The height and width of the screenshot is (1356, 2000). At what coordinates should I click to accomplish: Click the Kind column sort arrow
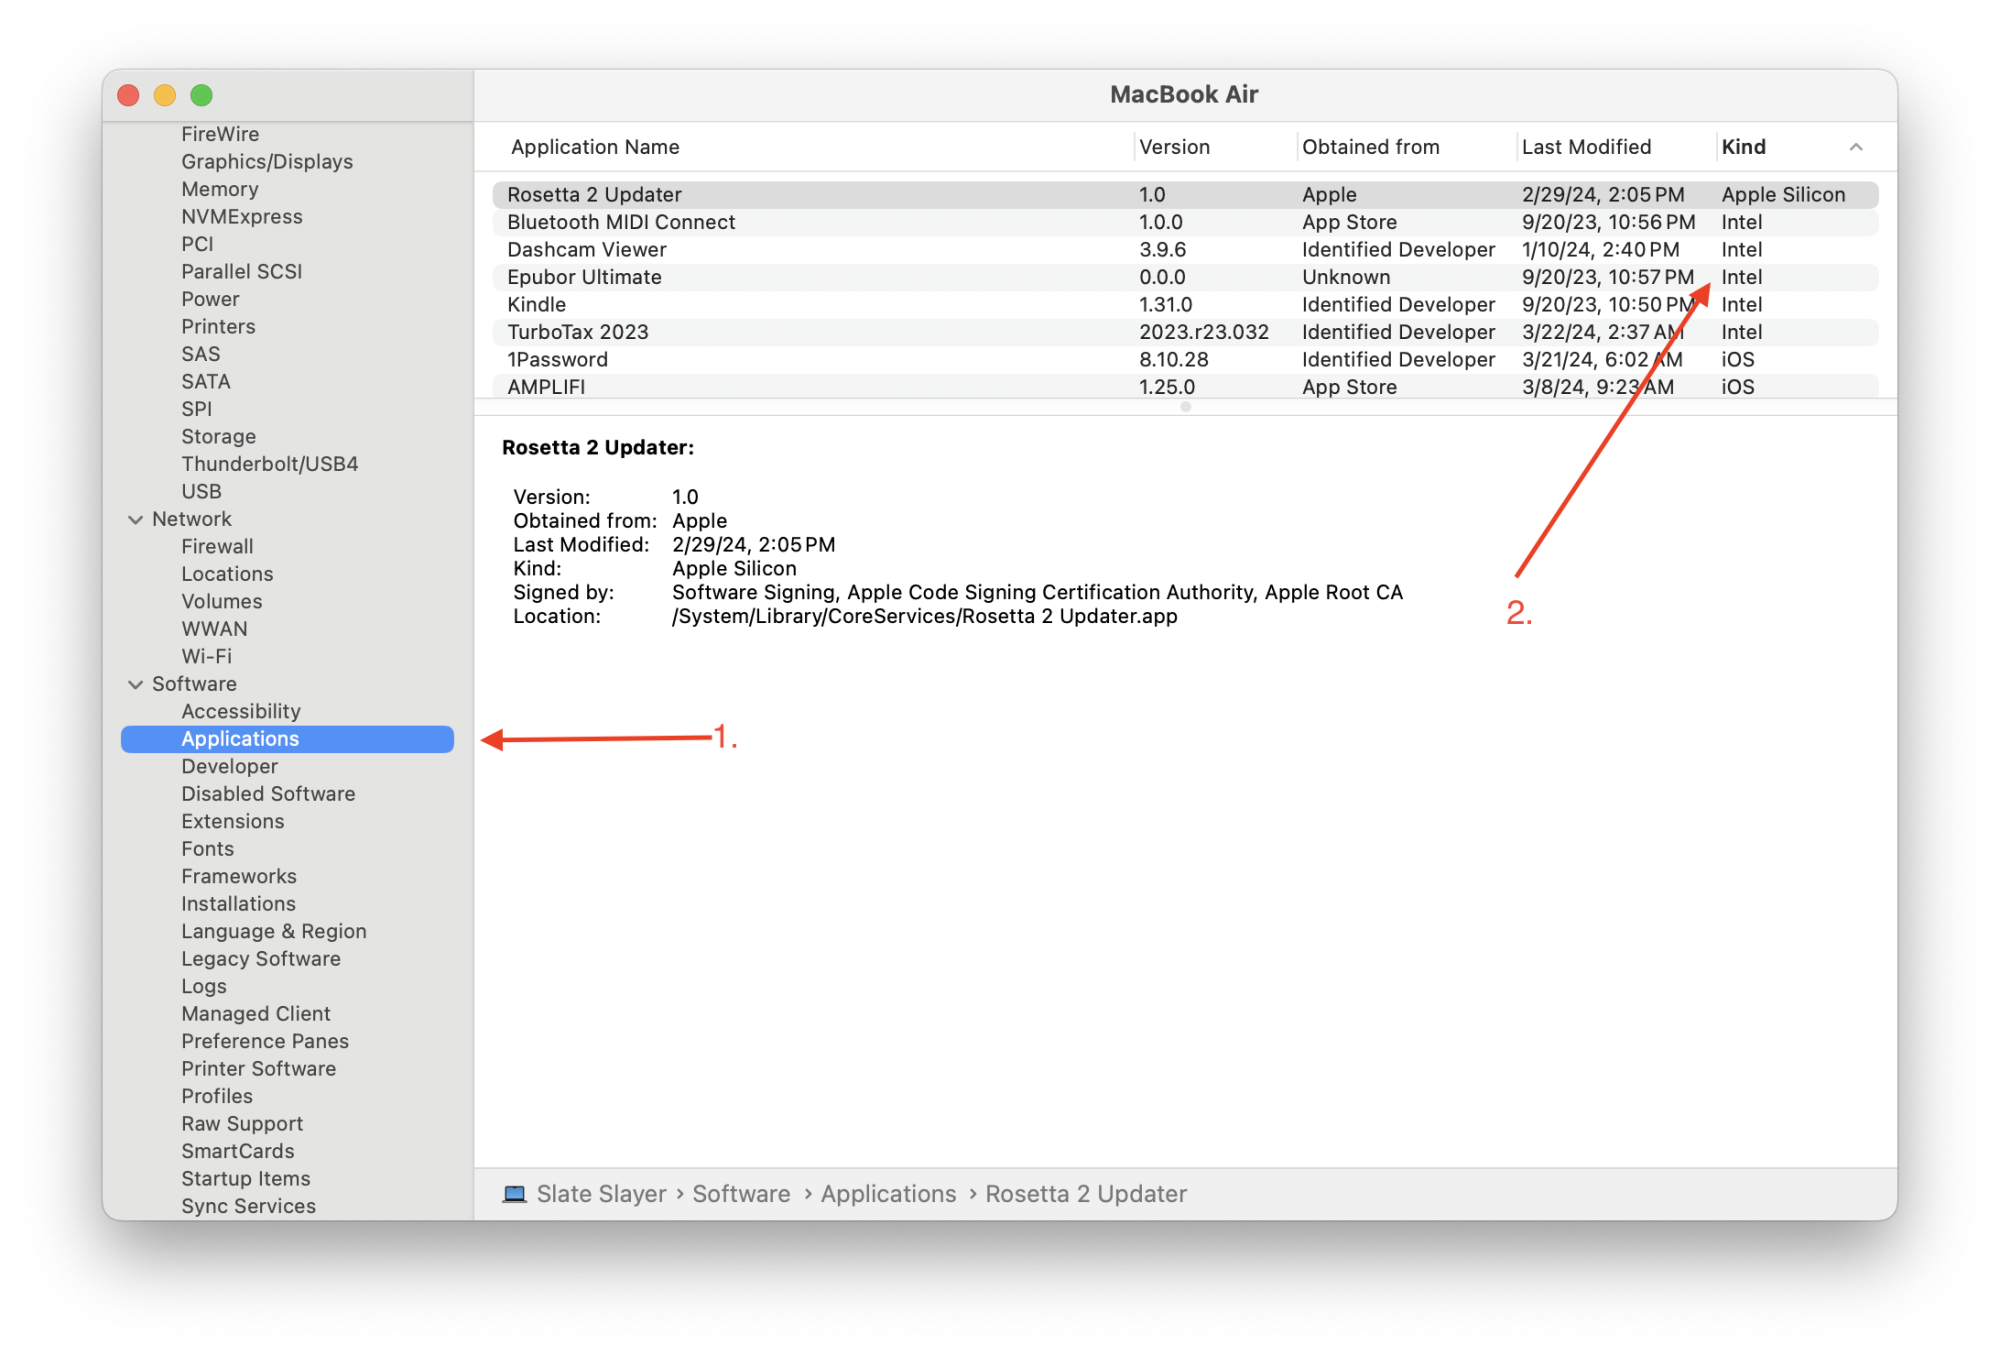1856,147
